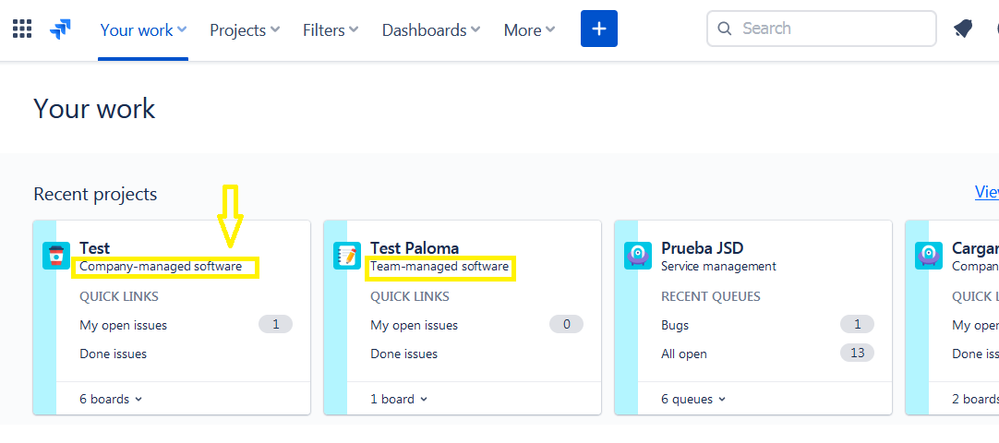Open the notifications bell icon
Image resolution: width=999 pixels, height=443 pixels.
(963, 29)
